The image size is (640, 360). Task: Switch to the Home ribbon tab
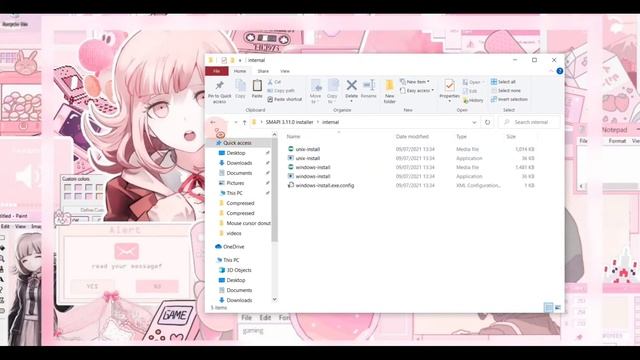(x=240, y=71)
